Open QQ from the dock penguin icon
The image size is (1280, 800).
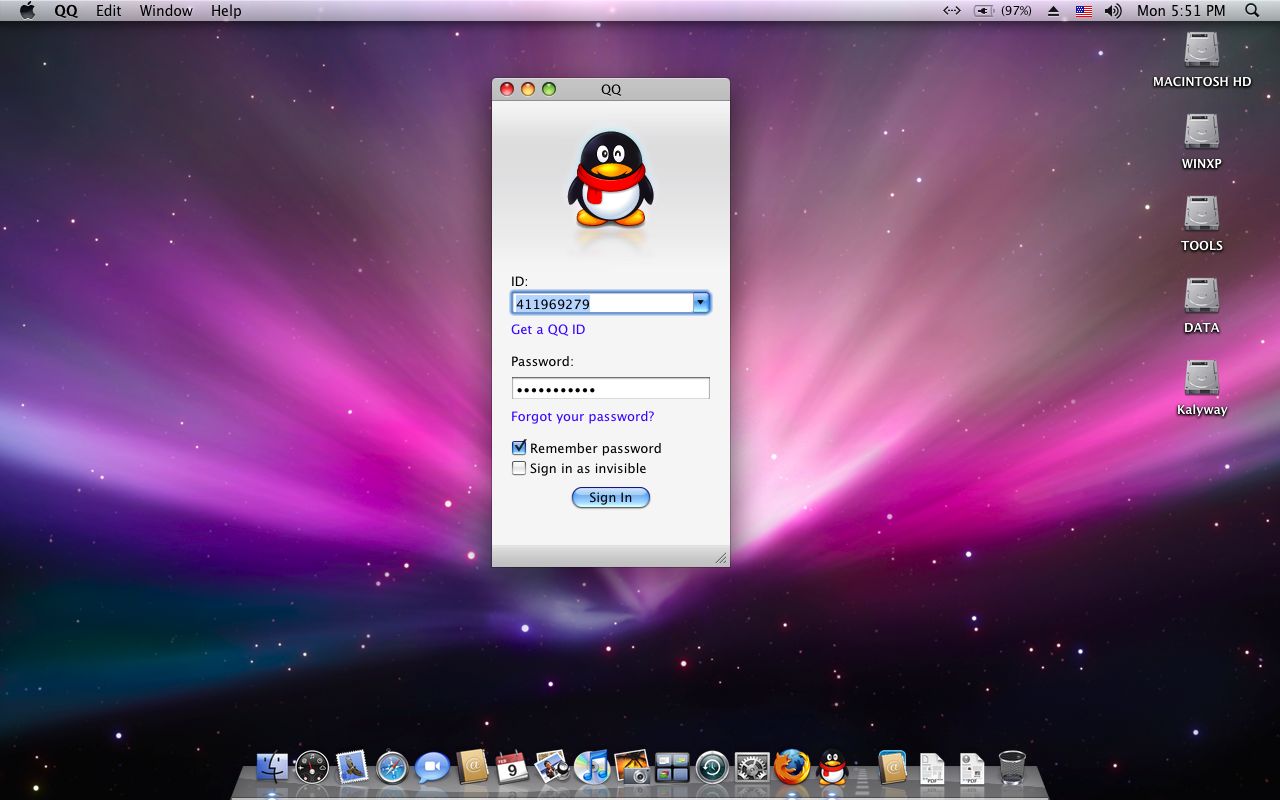832,768
